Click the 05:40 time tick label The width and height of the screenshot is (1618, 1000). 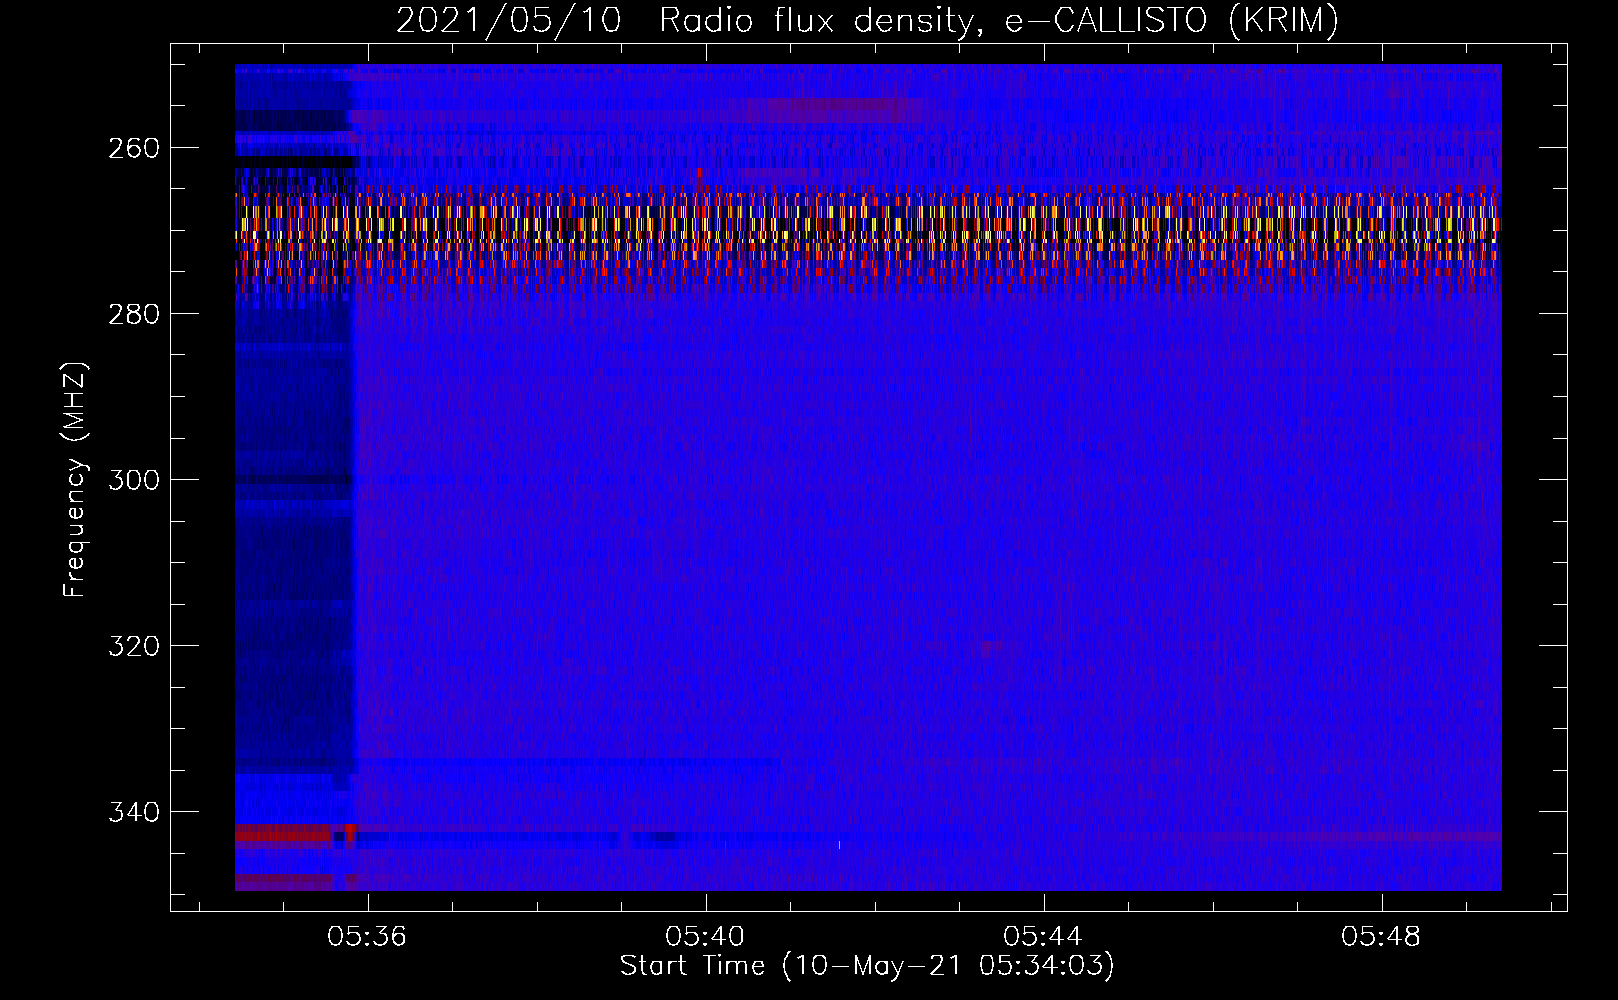pyautogui.click(x=705, y=937)
